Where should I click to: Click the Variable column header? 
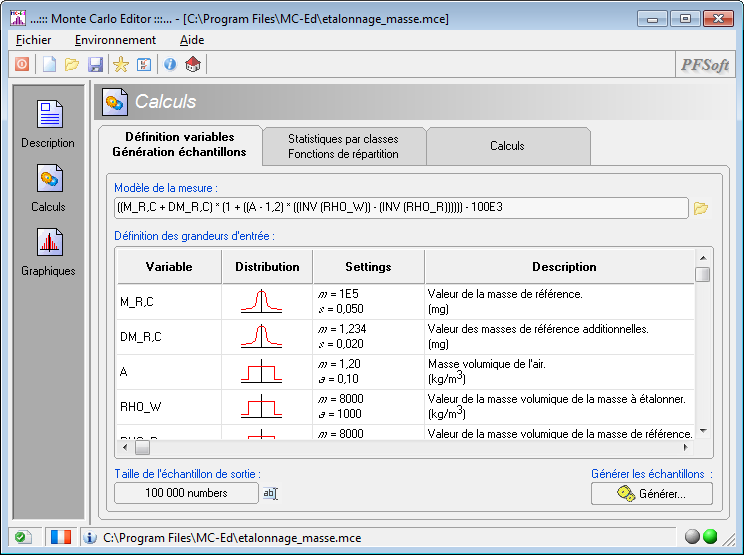[x=169, y=267]
